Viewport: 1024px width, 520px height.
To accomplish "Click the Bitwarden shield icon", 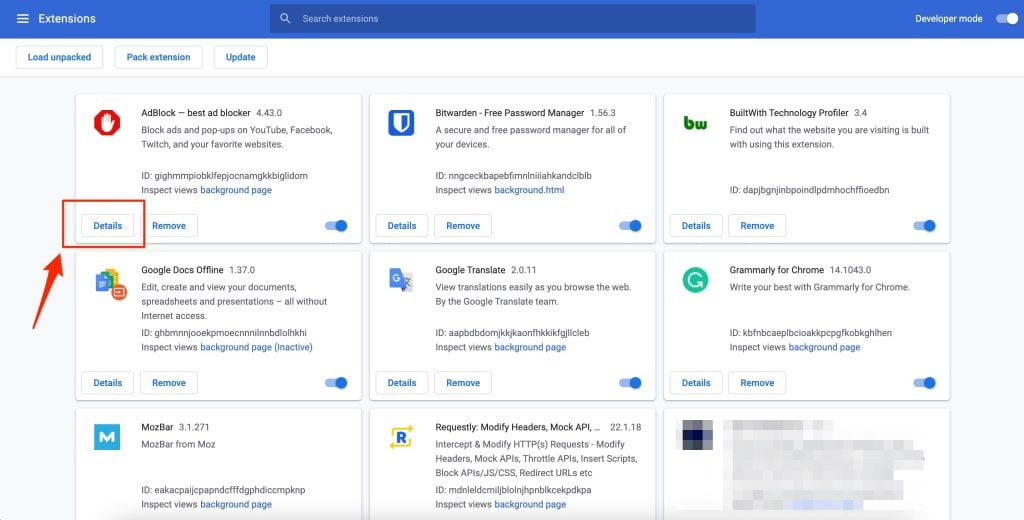I will [401, 122].
